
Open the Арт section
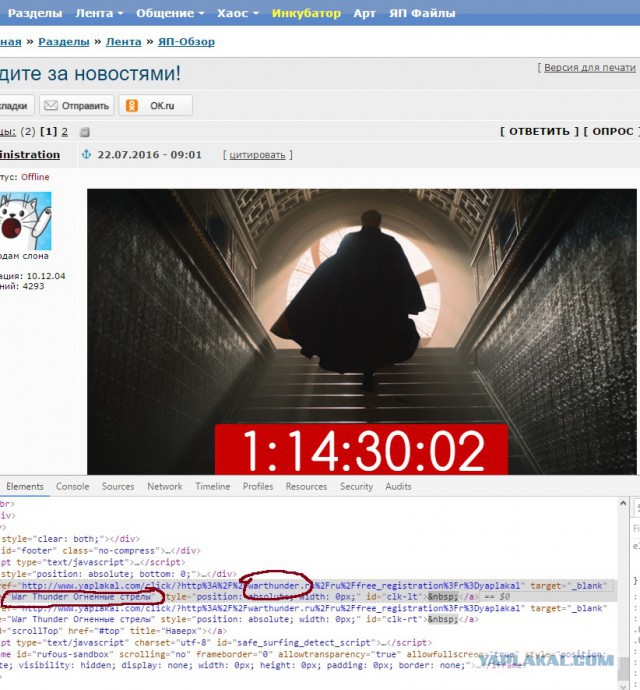[364, 13]
